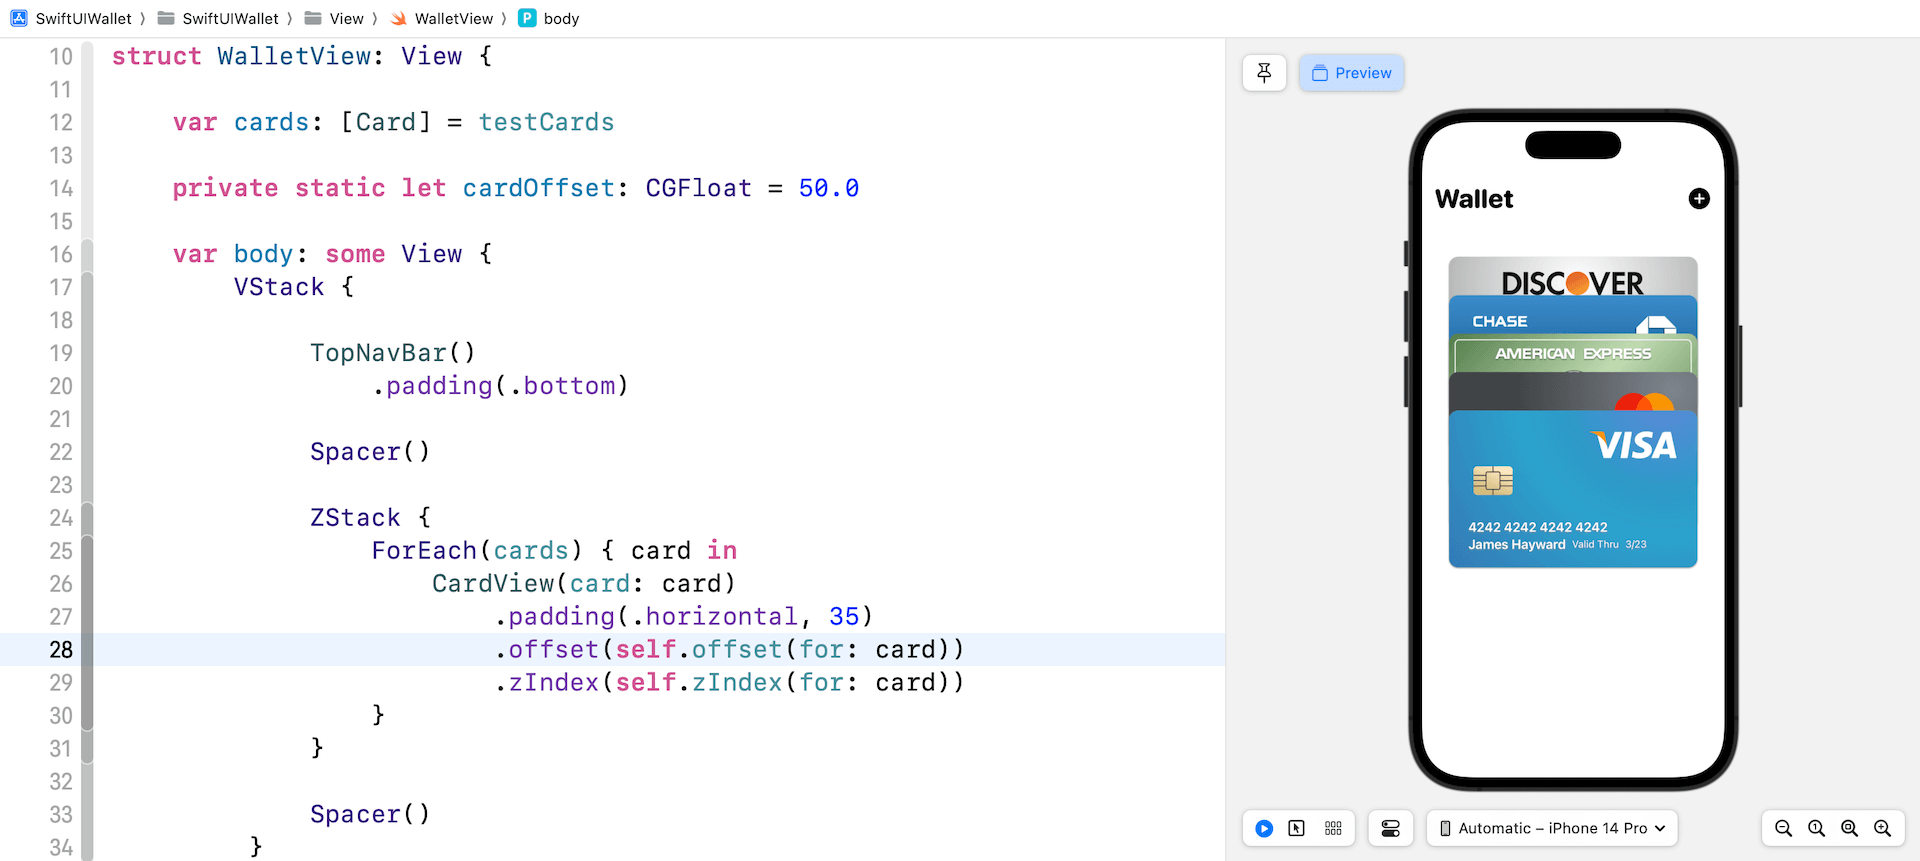Click the WalletView struct name
This screenshot has height=861, width=1920.
coord(294,56)
